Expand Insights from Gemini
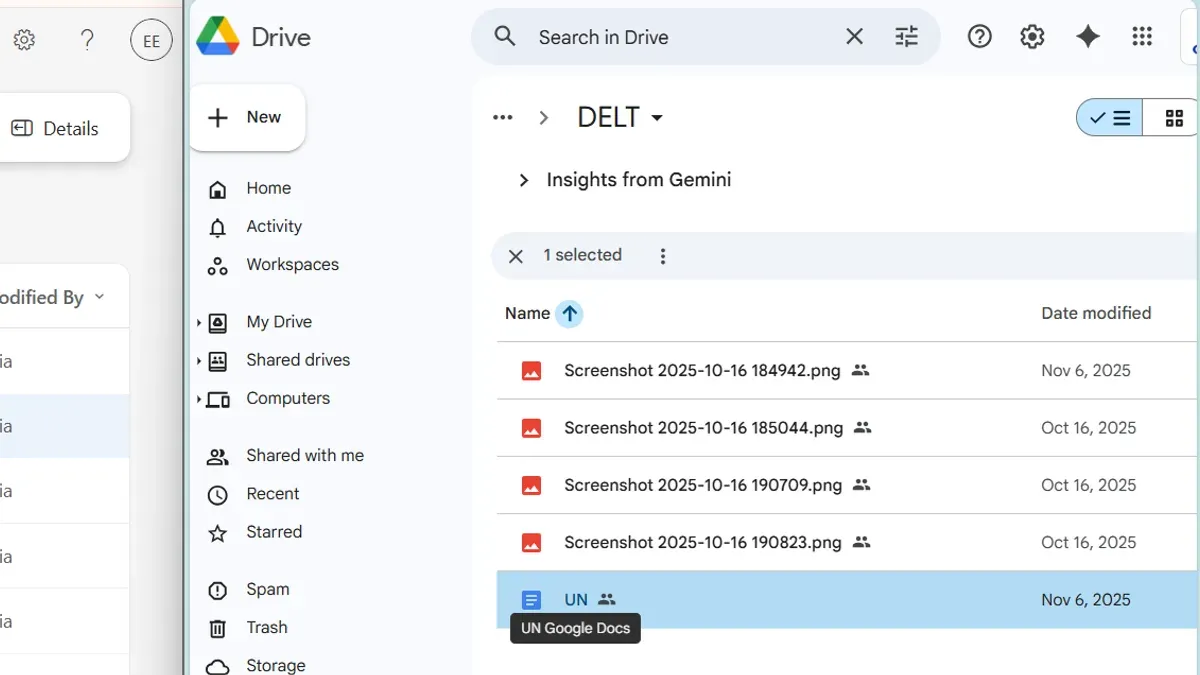The height and width of the screenshot is (675, 1200). pos(523,180)
